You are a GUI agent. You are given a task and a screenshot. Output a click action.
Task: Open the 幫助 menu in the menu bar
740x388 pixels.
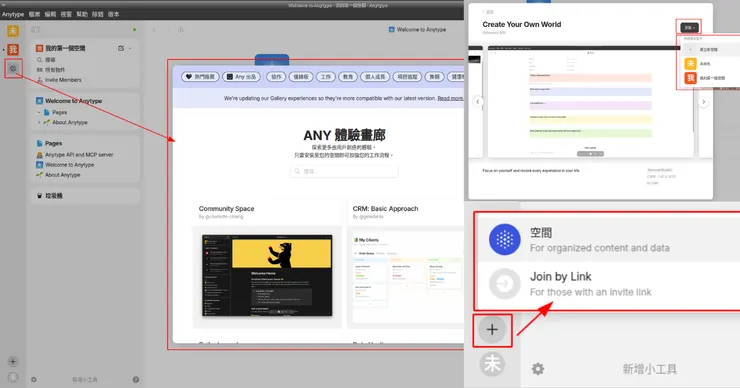(x=82, y=14)
